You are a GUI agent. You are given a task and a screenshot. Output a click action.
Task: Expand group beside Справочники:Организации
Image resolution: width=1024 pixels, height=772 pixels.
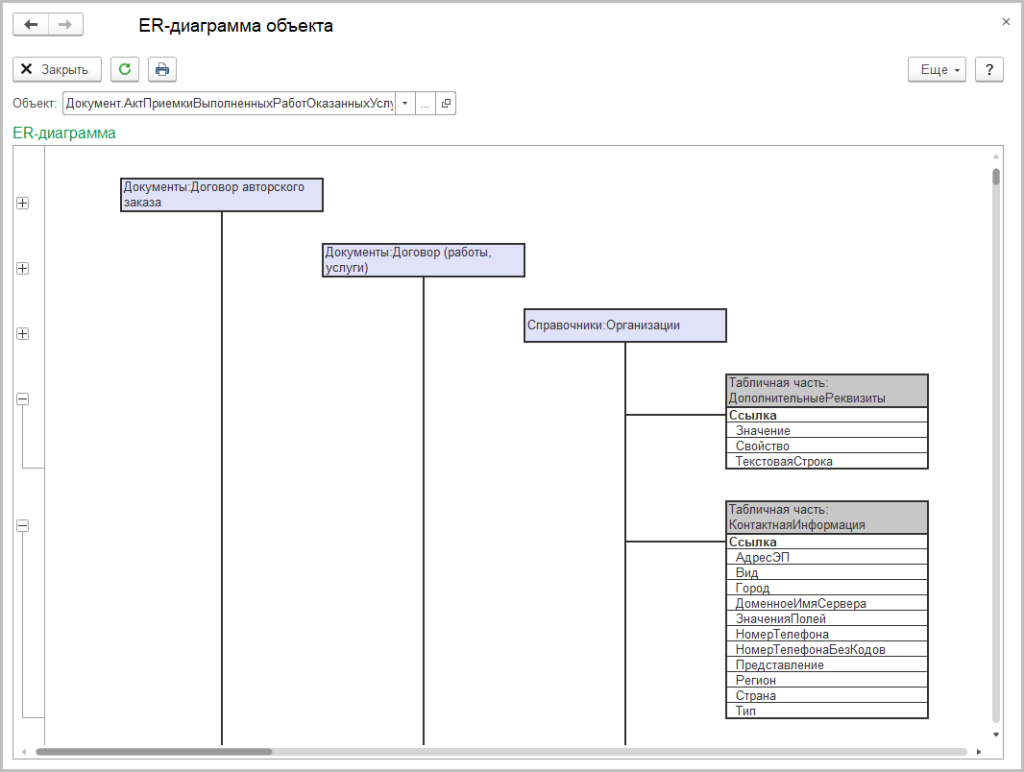(23, 333)
